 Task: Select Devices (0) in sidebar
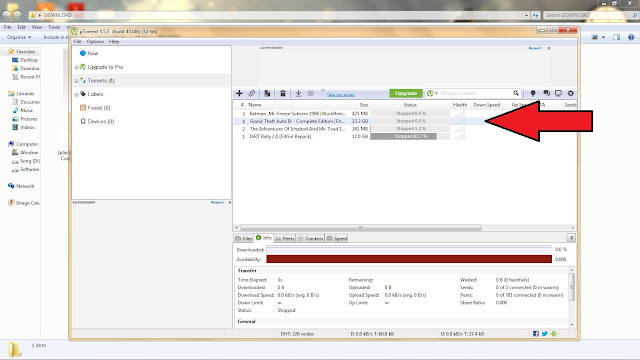pos(100,121)
